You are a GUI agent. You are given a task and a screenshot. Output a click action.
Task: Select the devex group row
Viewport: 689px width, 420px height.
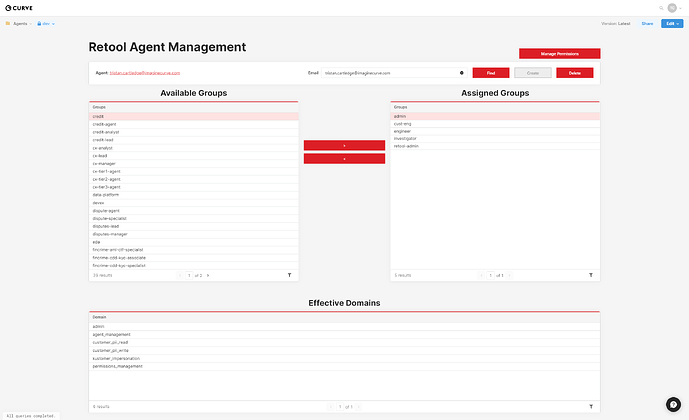(193, 203)
